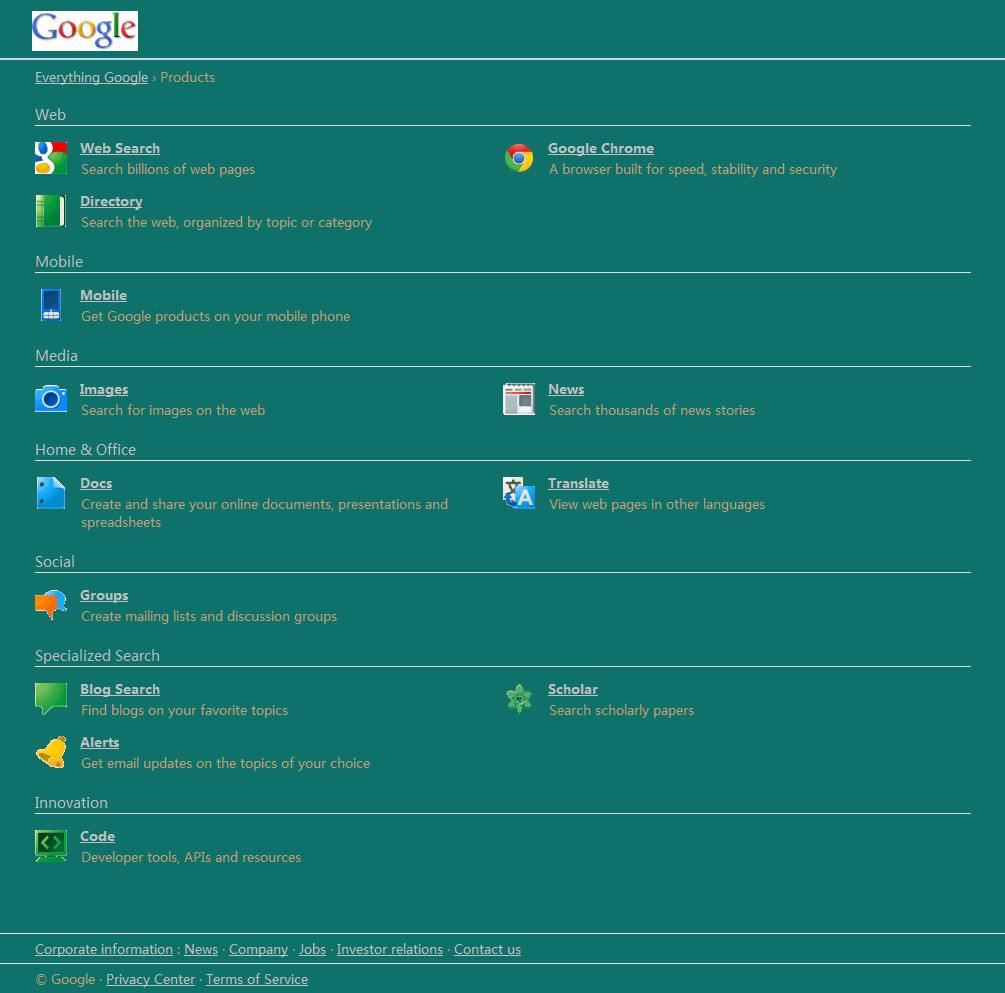Open the Alerts link
This screenshot has height=993, width=1005.
click(99, 742)
